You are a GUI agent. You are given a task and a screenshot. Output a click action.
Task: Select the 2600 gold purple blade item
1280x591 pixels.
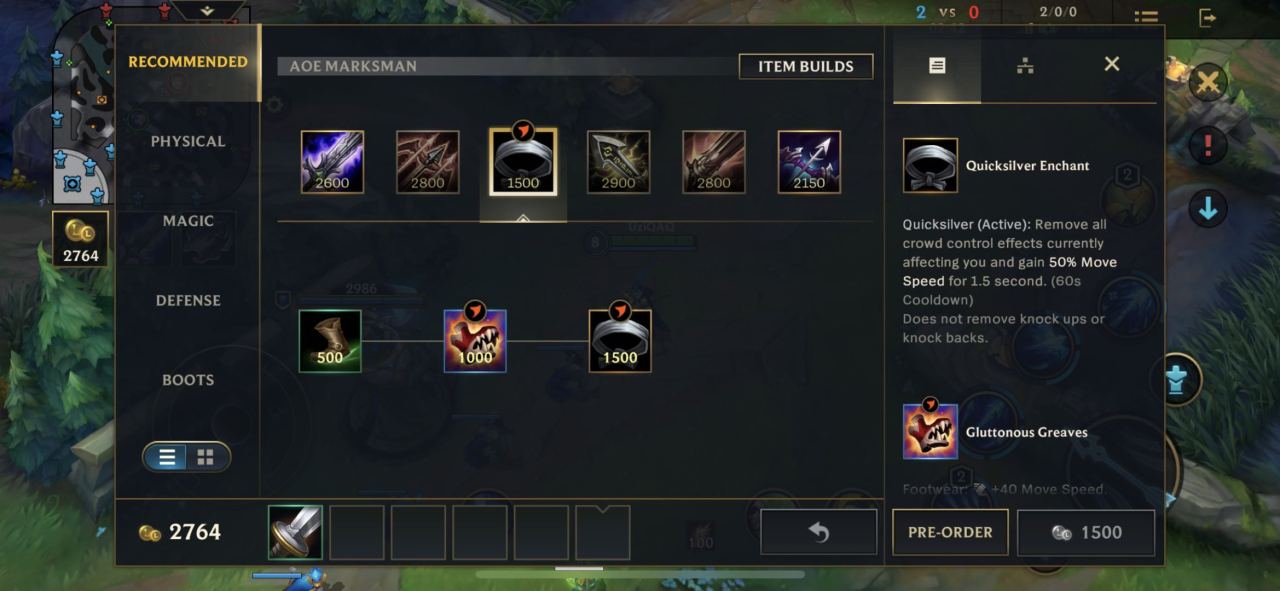point(333,162)
